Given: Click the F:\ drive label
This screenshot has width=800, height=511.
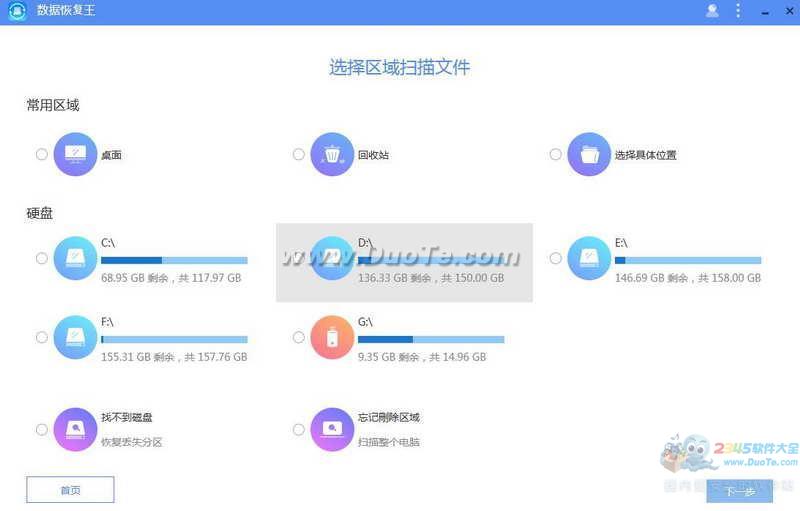Looking at the screenshot, I should tap(107, 322).
